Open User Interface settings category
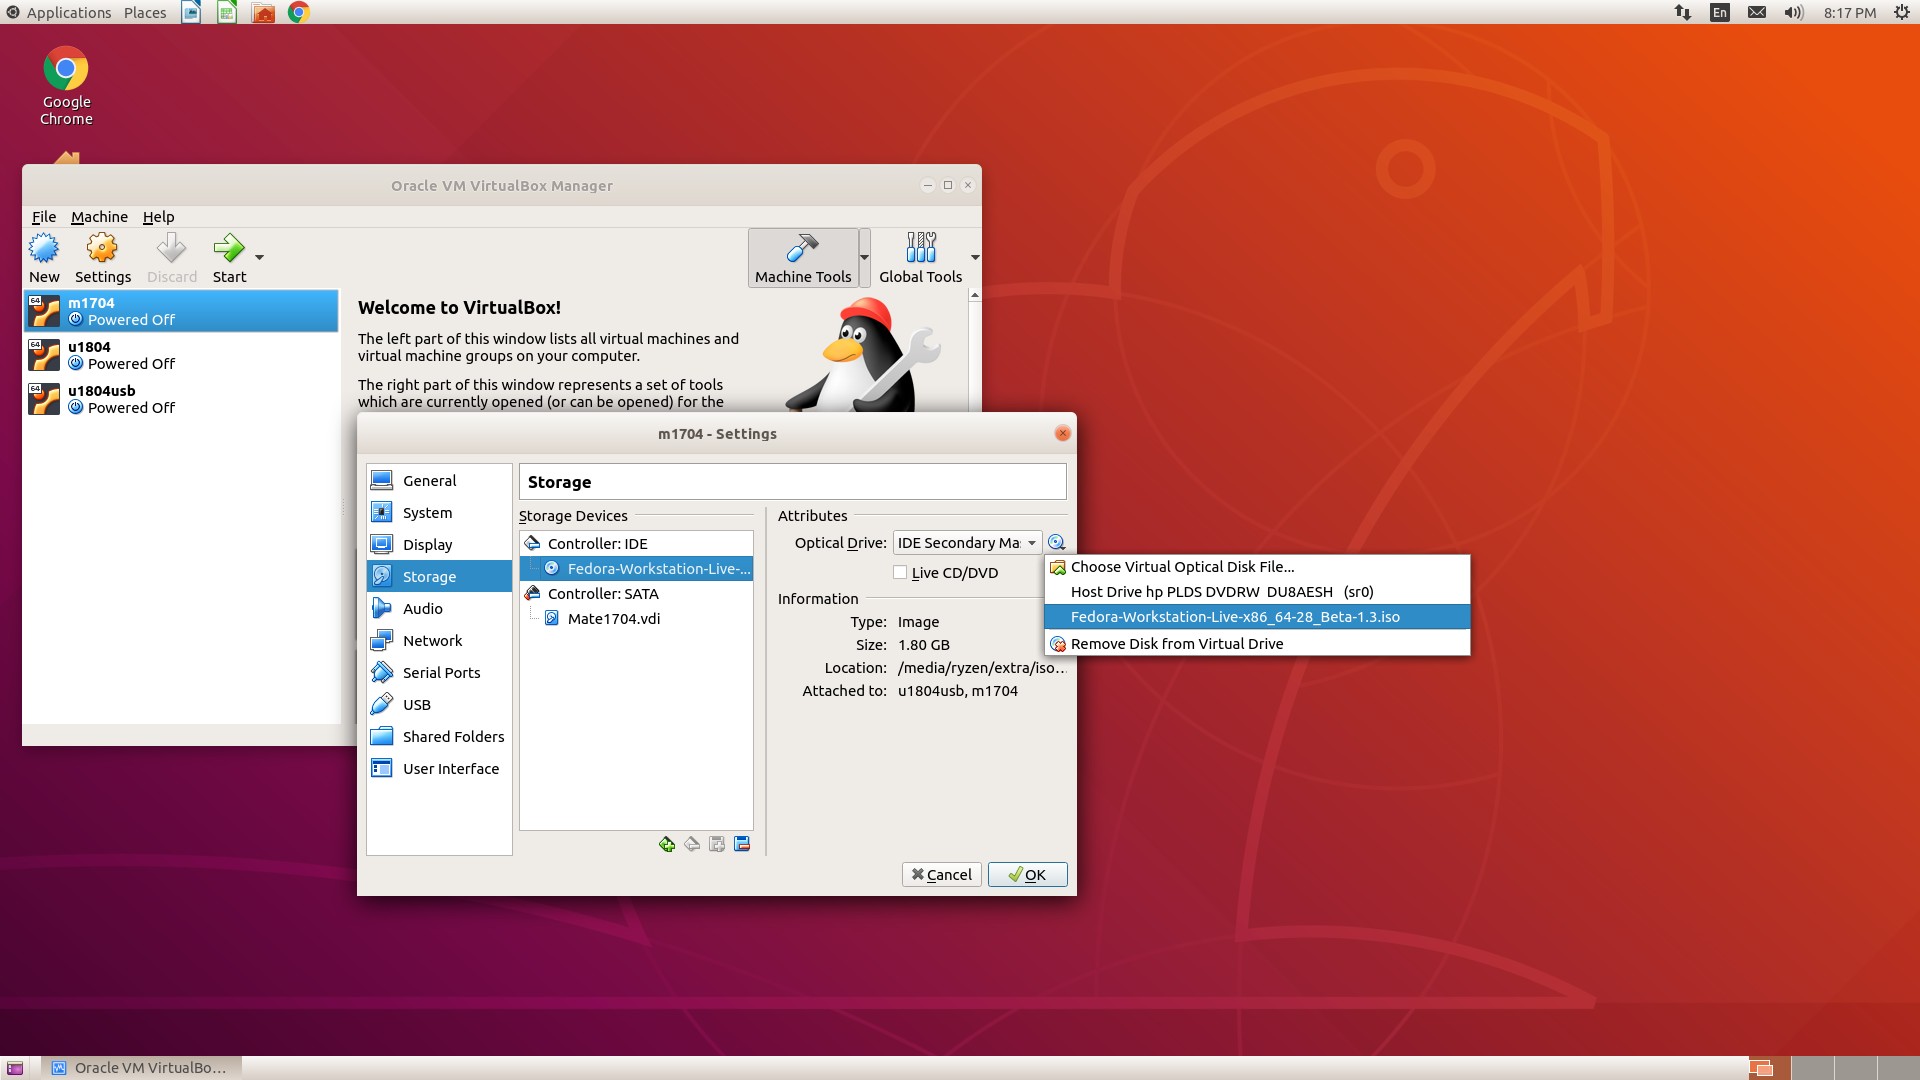Screen dimensions: 1920x1080 coord(439,769)
